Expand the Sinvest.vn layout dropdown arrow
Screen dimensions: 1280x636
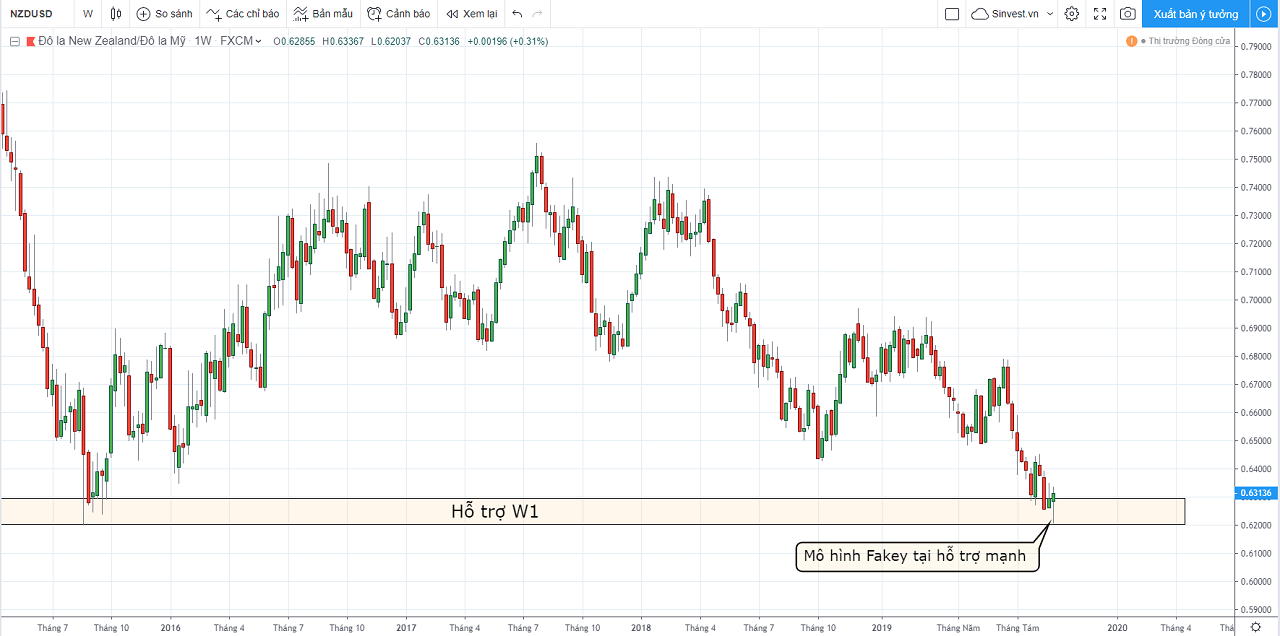click(1050, 14)
